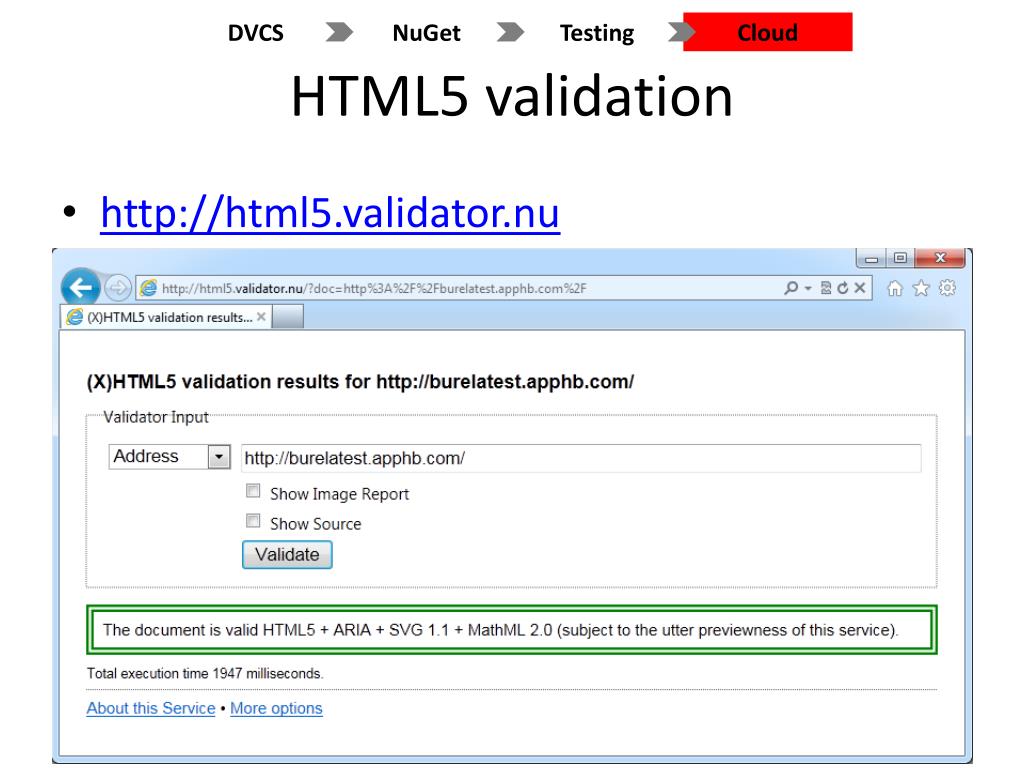Click the Validator Input group label
Screen dimensions: 1024x768
tap(155, 417)
